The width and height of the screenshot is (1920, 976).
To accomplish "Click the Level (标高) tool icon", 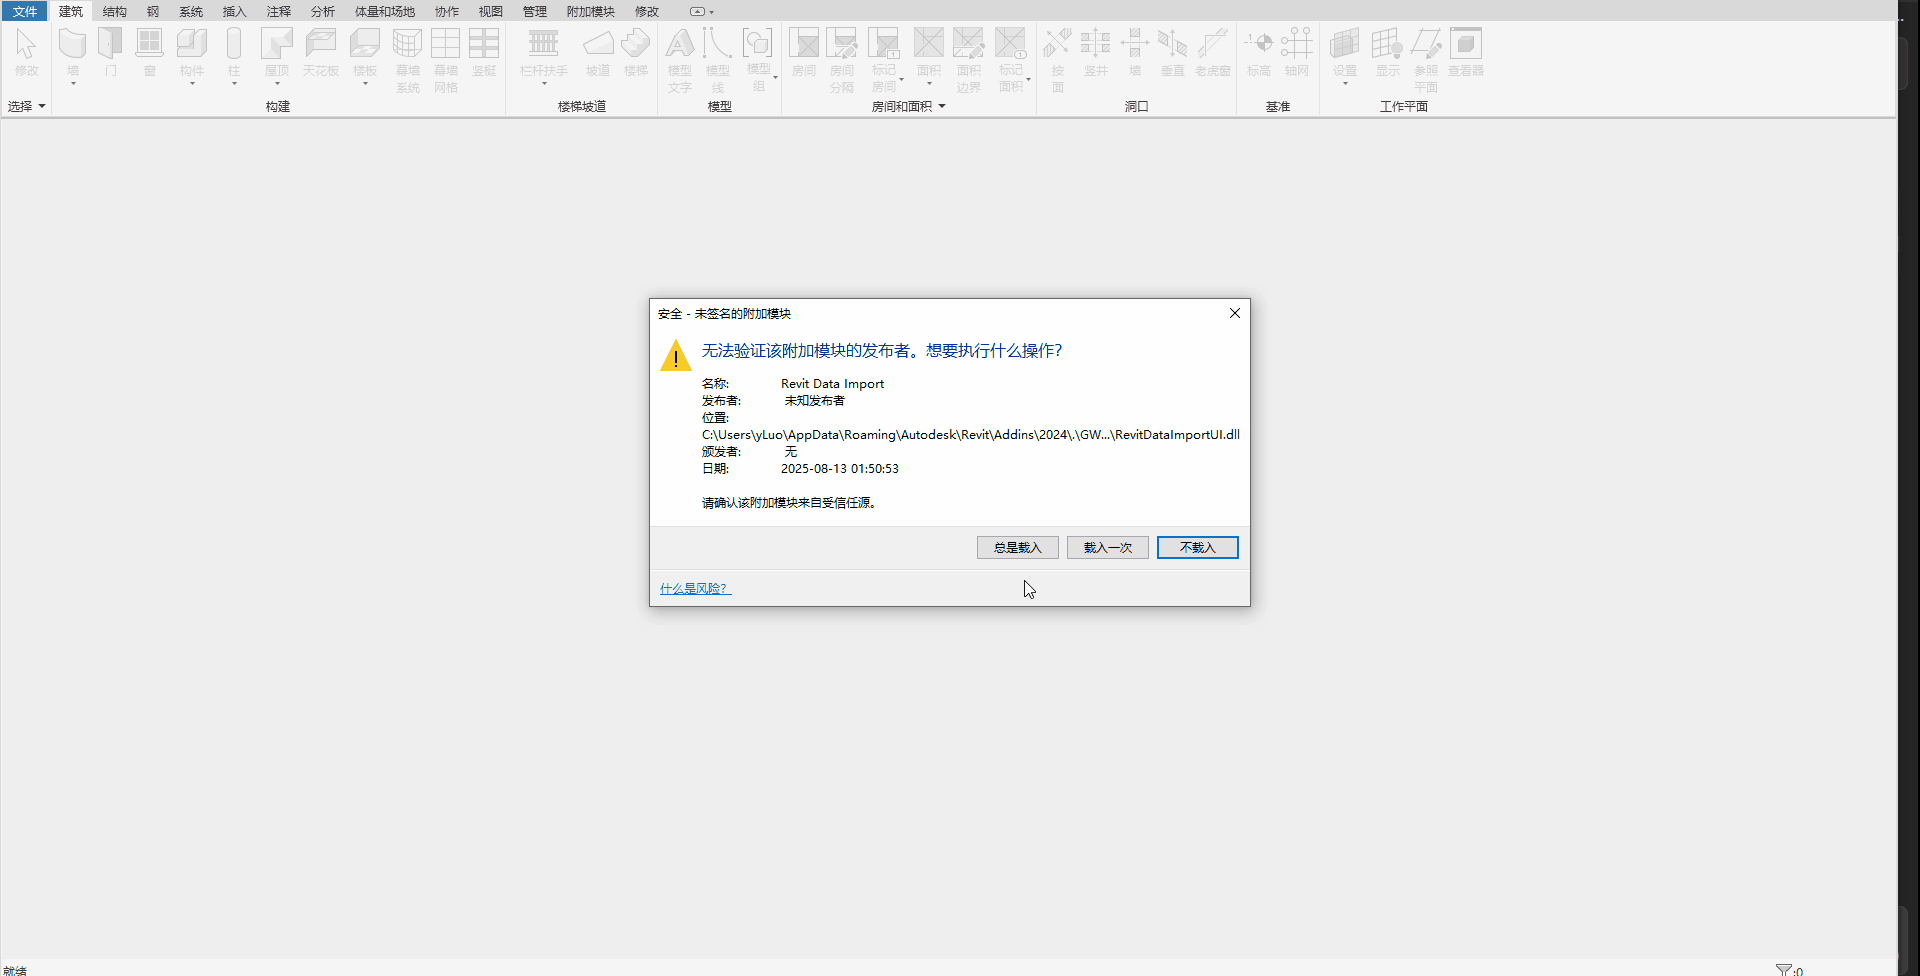I will click(x=1258, y=45).
